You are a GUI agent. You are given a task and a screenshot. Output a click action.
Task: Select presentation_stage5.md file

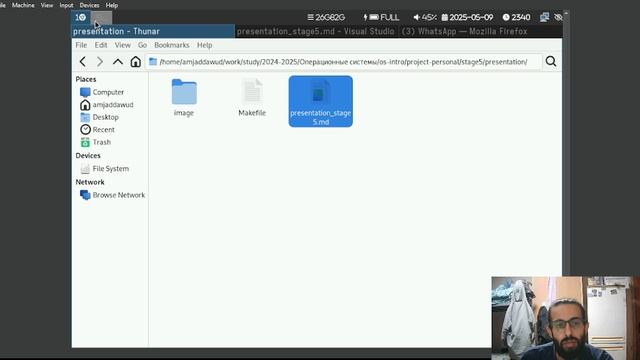point(320,101)
